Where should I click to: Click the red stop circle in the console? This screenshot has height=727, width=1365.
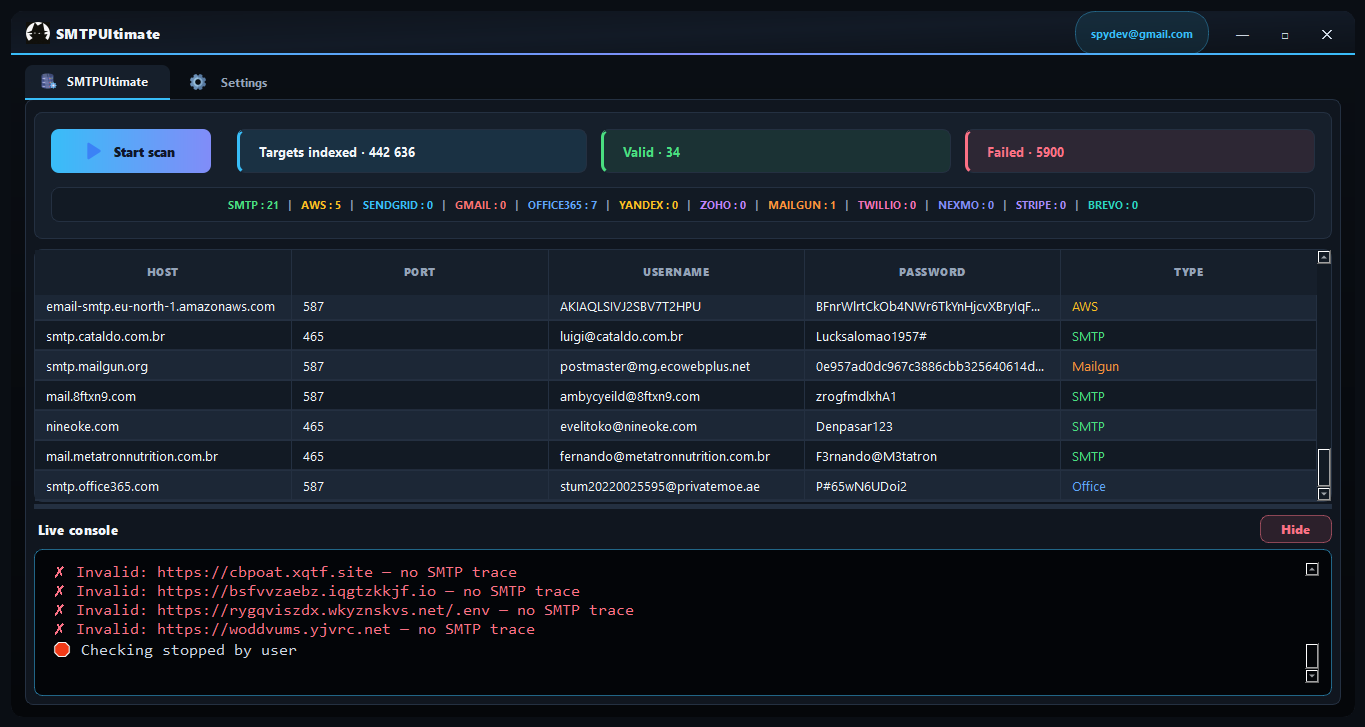pos(62,650)
